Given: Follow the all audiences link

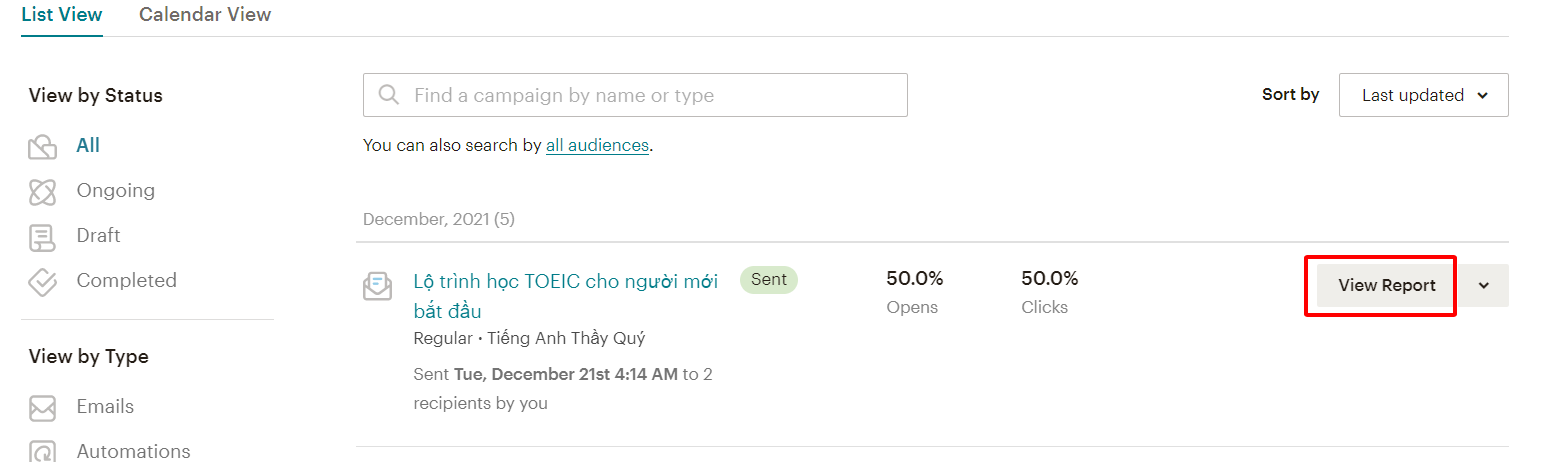Looking at the screenshot, I should click(x=597, y=145).
